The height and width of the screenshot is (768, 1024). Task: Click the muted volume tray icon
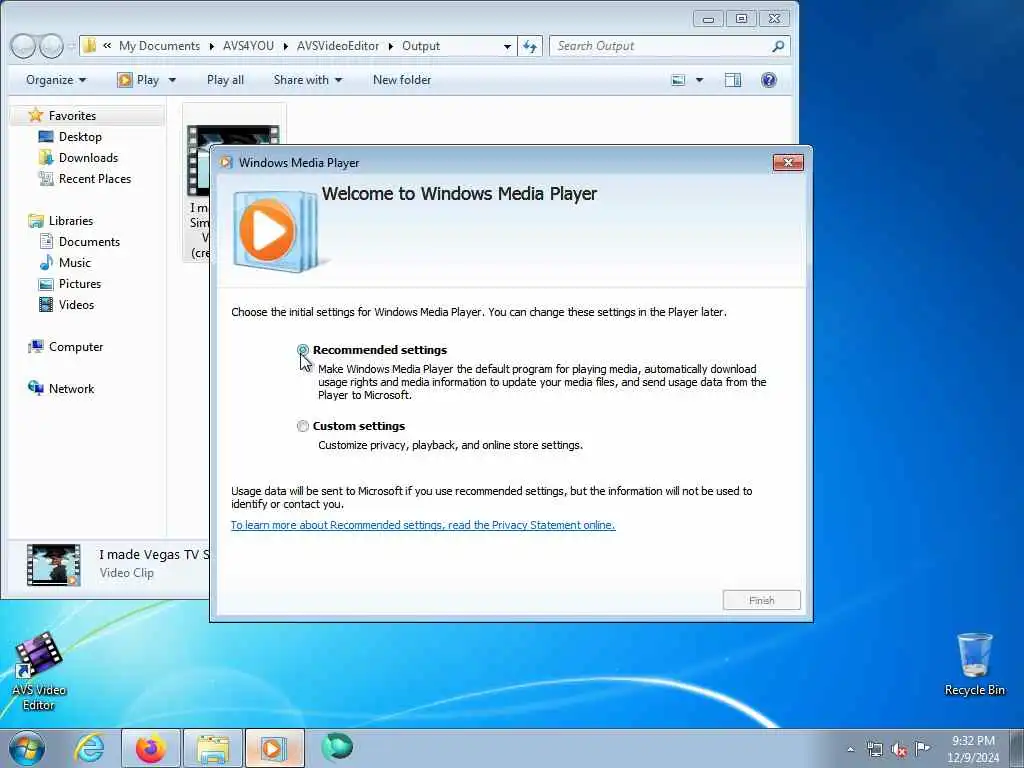(x=899, y=749)
